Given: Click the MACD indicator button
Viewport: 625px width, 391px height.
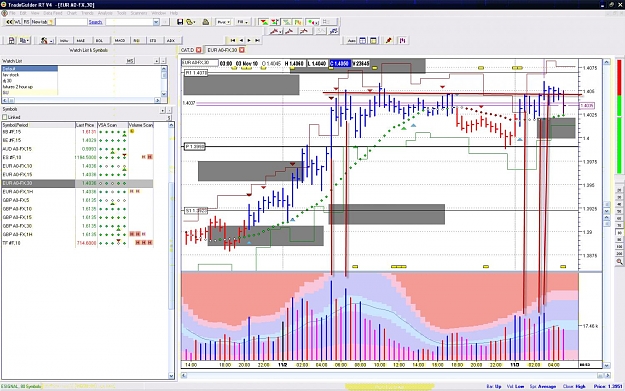Looking at the screenshot, I should 120,40.
